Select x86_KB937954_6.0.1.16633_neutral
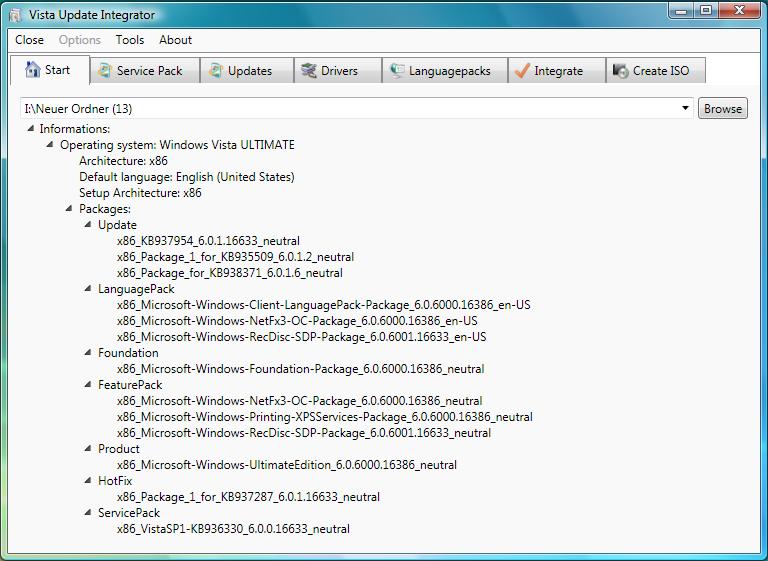The height and width of the screenshot is (561, 768). [x=208, y=241]
